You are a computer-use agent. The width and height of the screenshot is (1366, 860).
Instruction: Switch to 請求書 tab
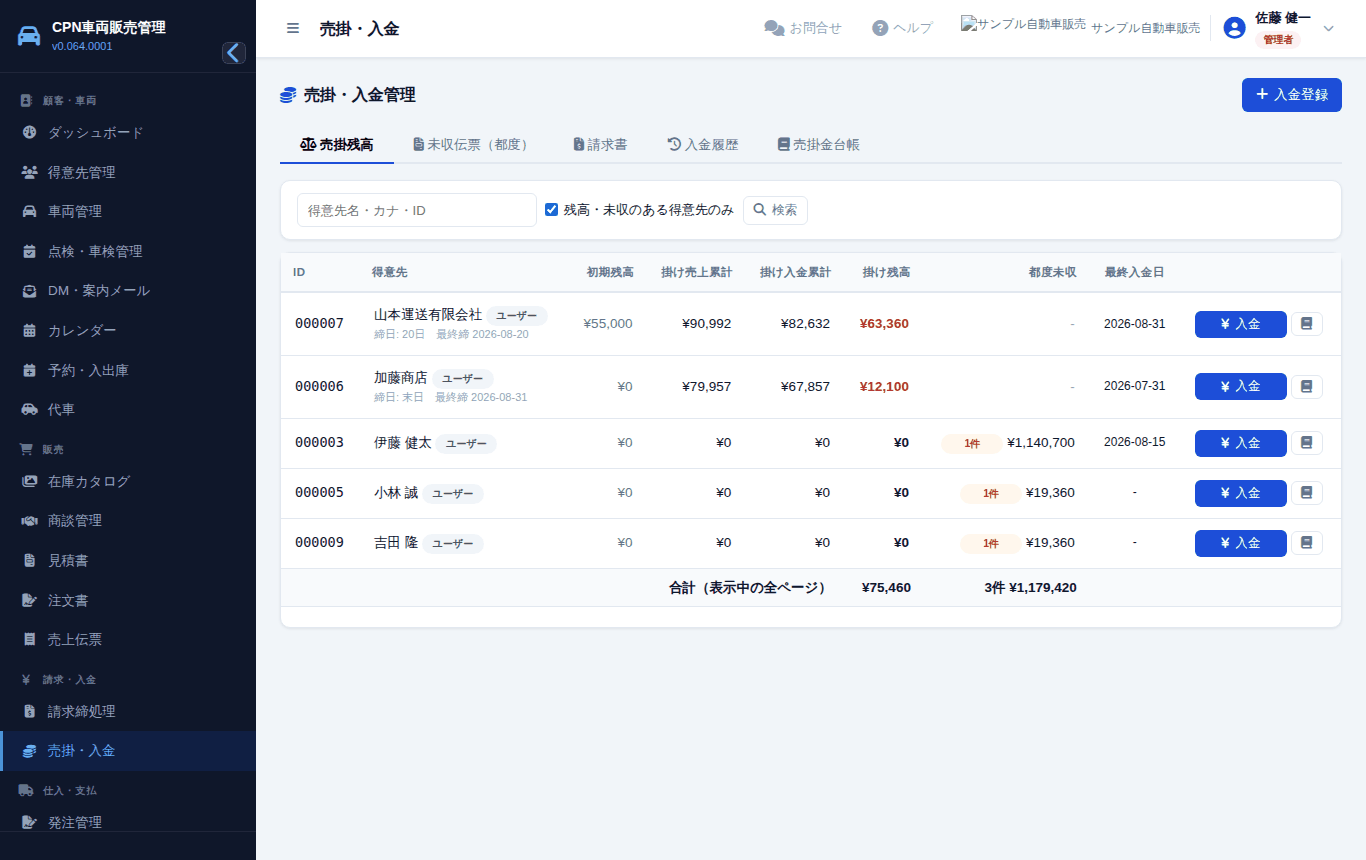click(x=600, y=145)
